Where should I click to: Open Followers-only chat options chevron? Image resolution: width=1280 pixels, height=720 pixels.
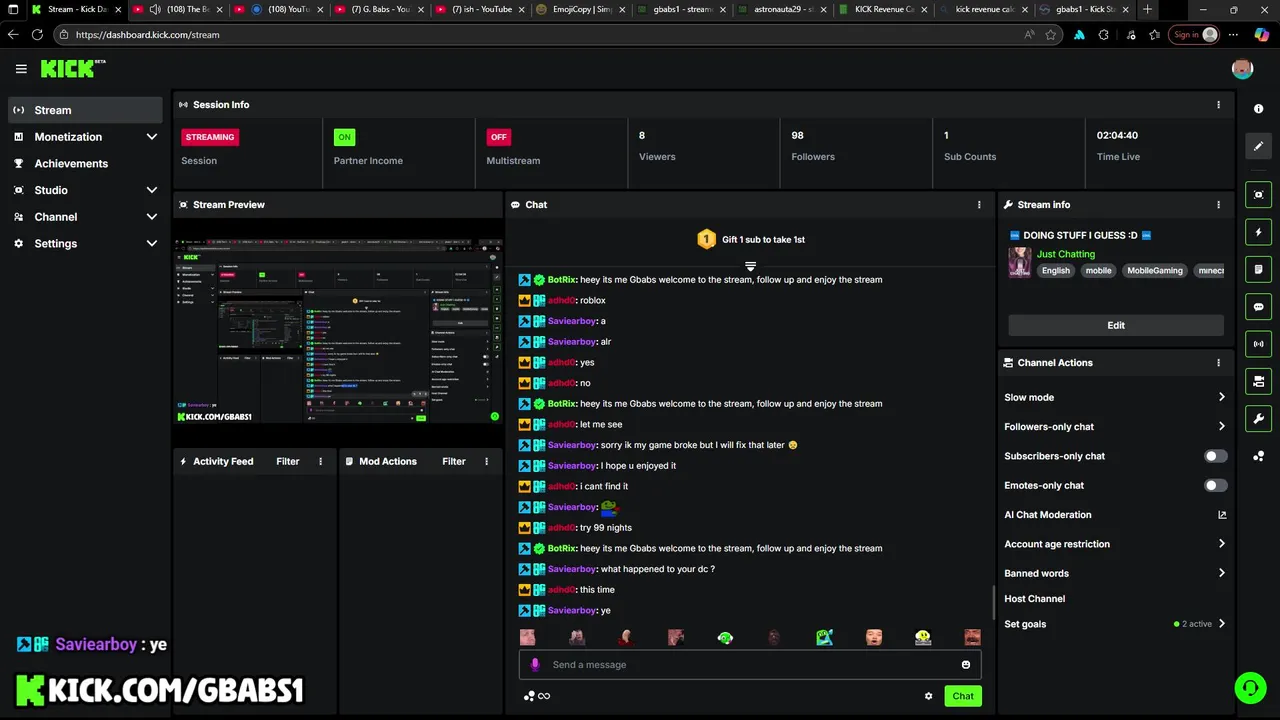click(1221, 427)
